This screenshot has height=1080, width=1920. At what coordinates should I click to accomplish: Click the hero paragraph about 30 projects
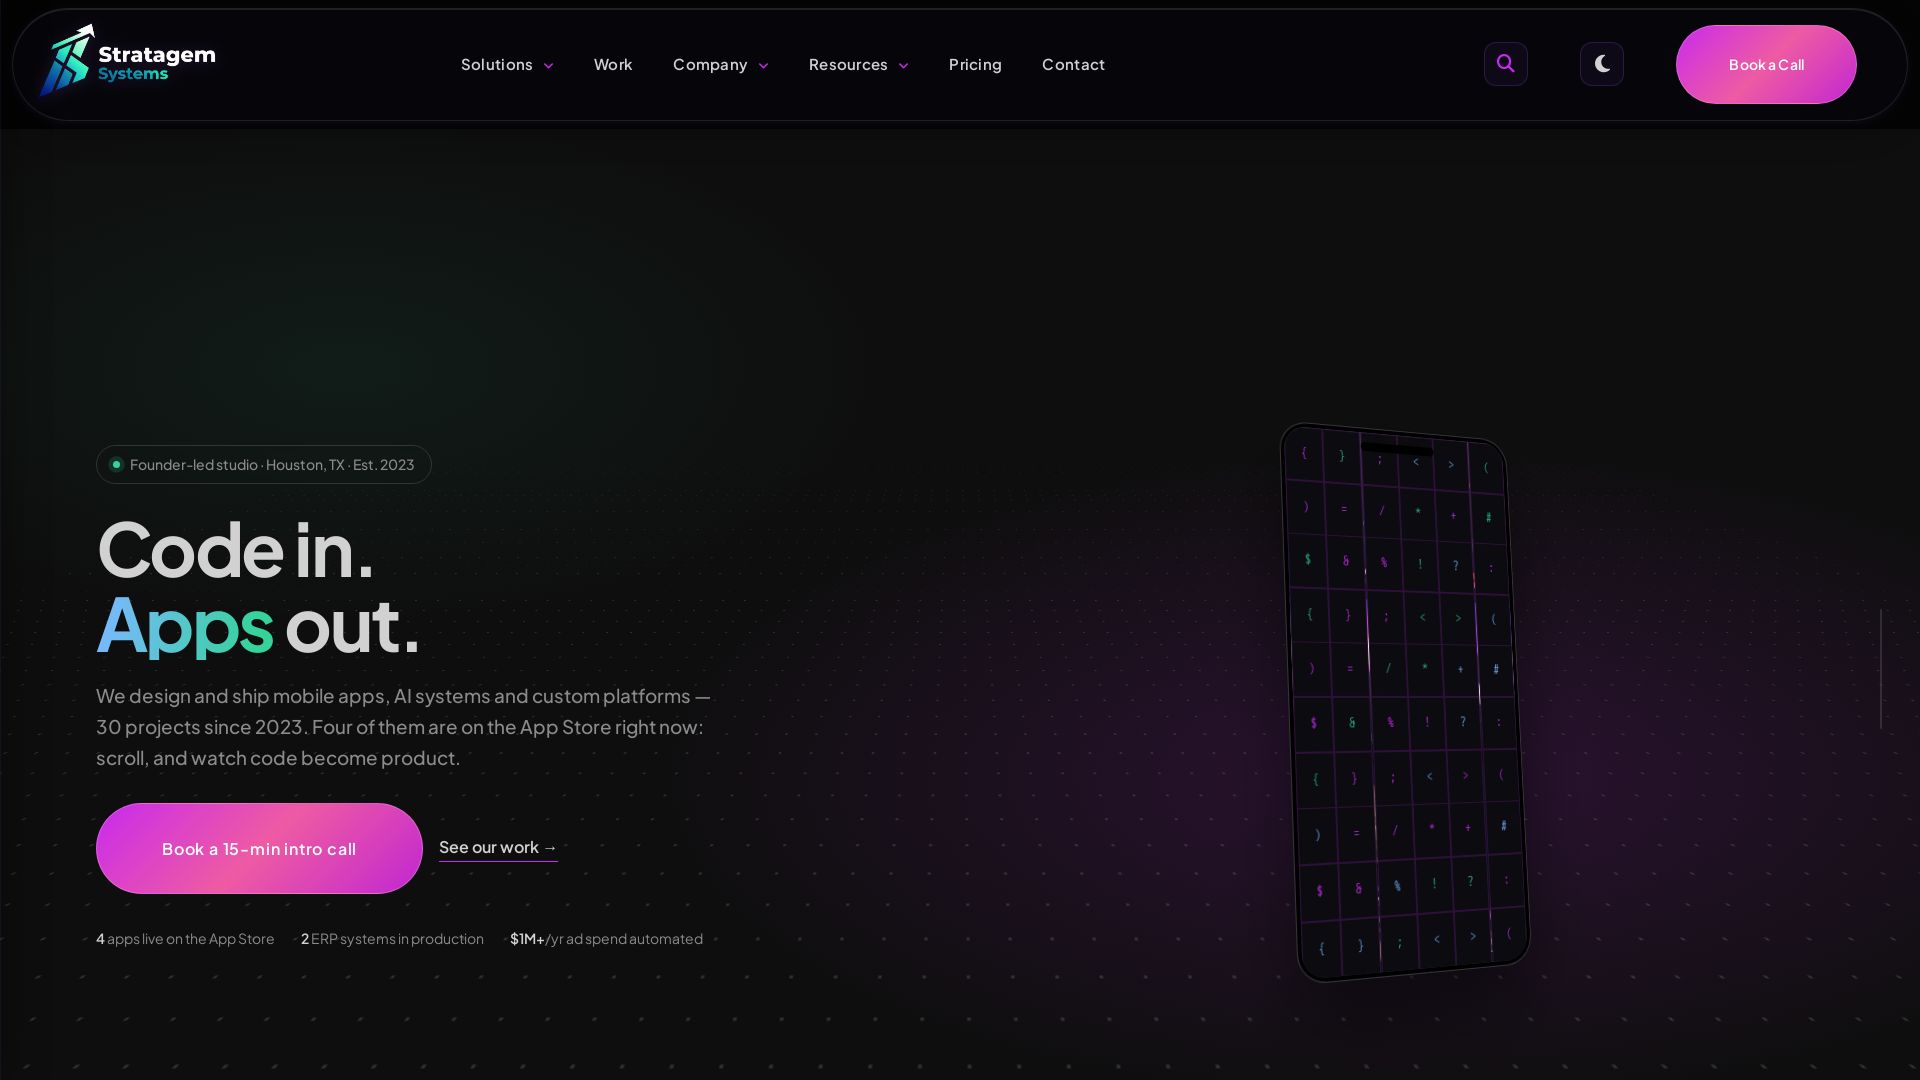403,727
